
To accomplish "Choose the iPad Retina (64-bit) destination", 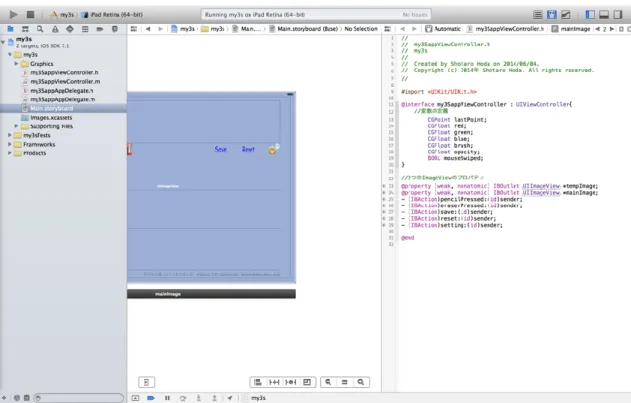I will click(112, 15).
